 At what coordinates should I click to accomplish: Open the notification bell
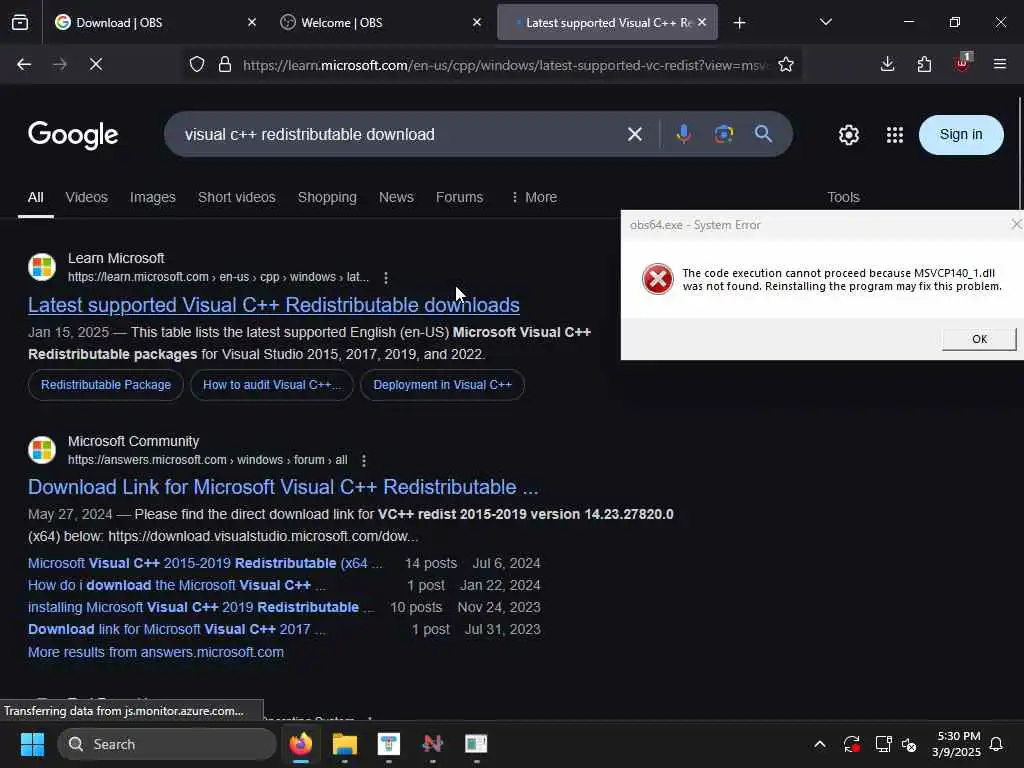tap(996, 744)
